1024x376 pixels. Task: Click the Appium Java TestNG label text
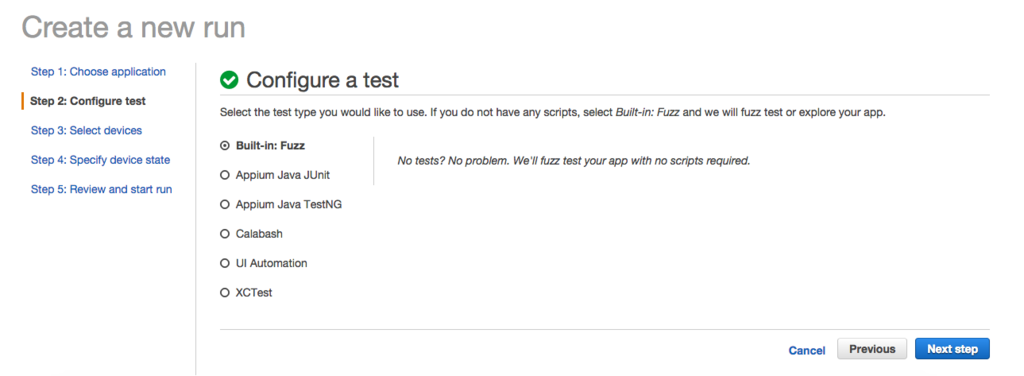(x=289, y=205)
